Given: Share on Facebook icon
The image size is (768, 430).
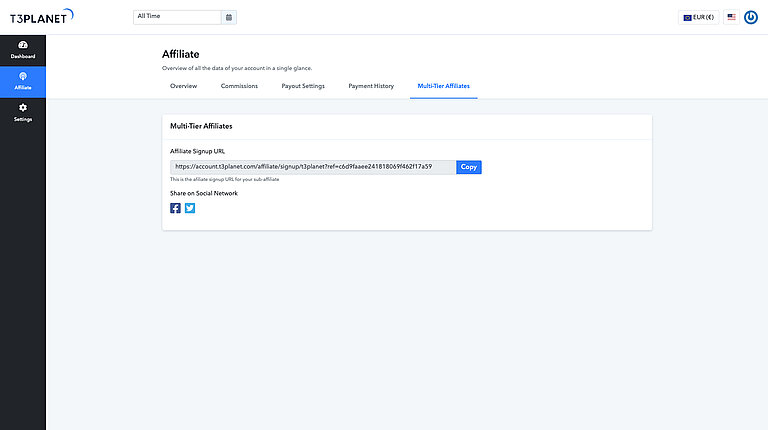Looking at the screenshot, I should 176,208.
